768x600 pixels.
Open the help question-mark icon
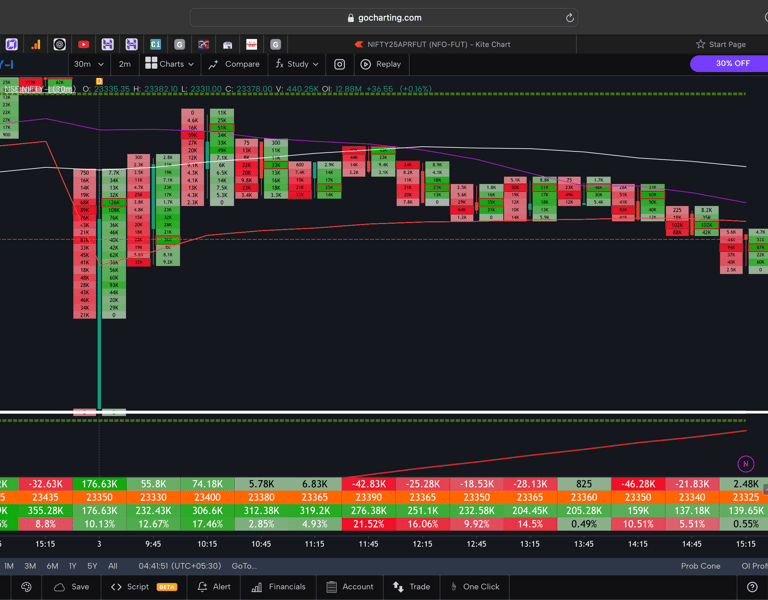click(x=752, y=587)
